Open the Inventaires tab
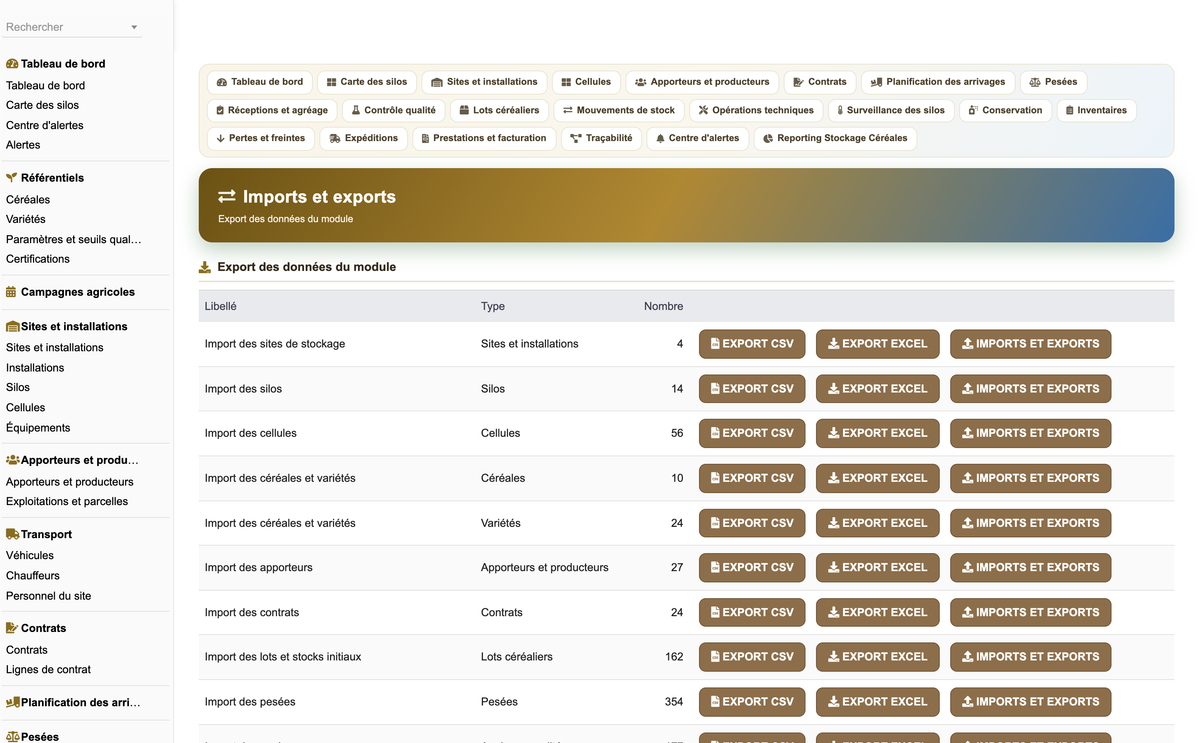1200x743 pixels. pos(1096,110)
